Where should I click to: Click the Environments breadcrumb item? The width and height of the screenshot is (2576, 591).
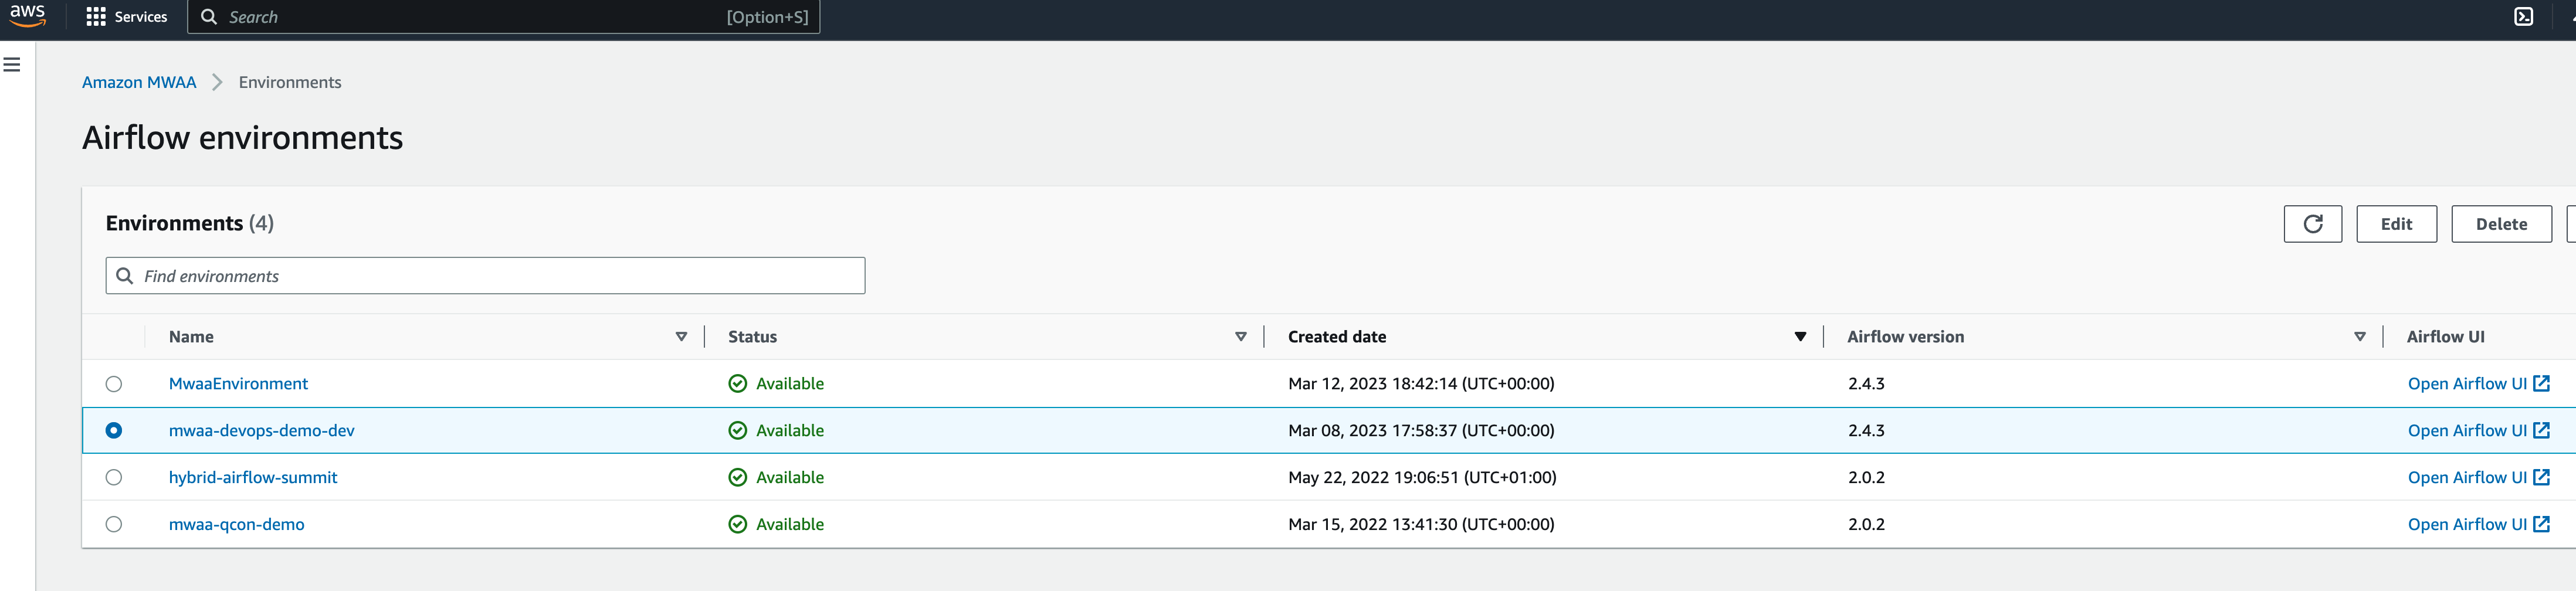[x=290, y=83]
